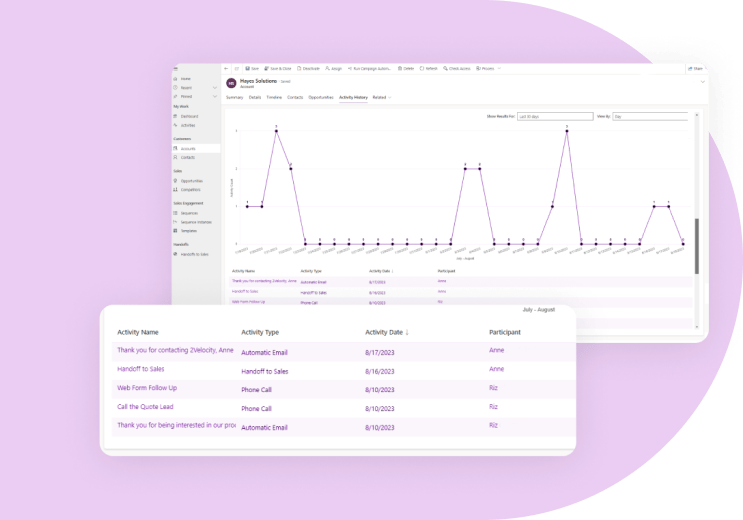Go to Opportunities in the Sales section
The height and width of the screenshot is (520, 743).
pos(191,181)
